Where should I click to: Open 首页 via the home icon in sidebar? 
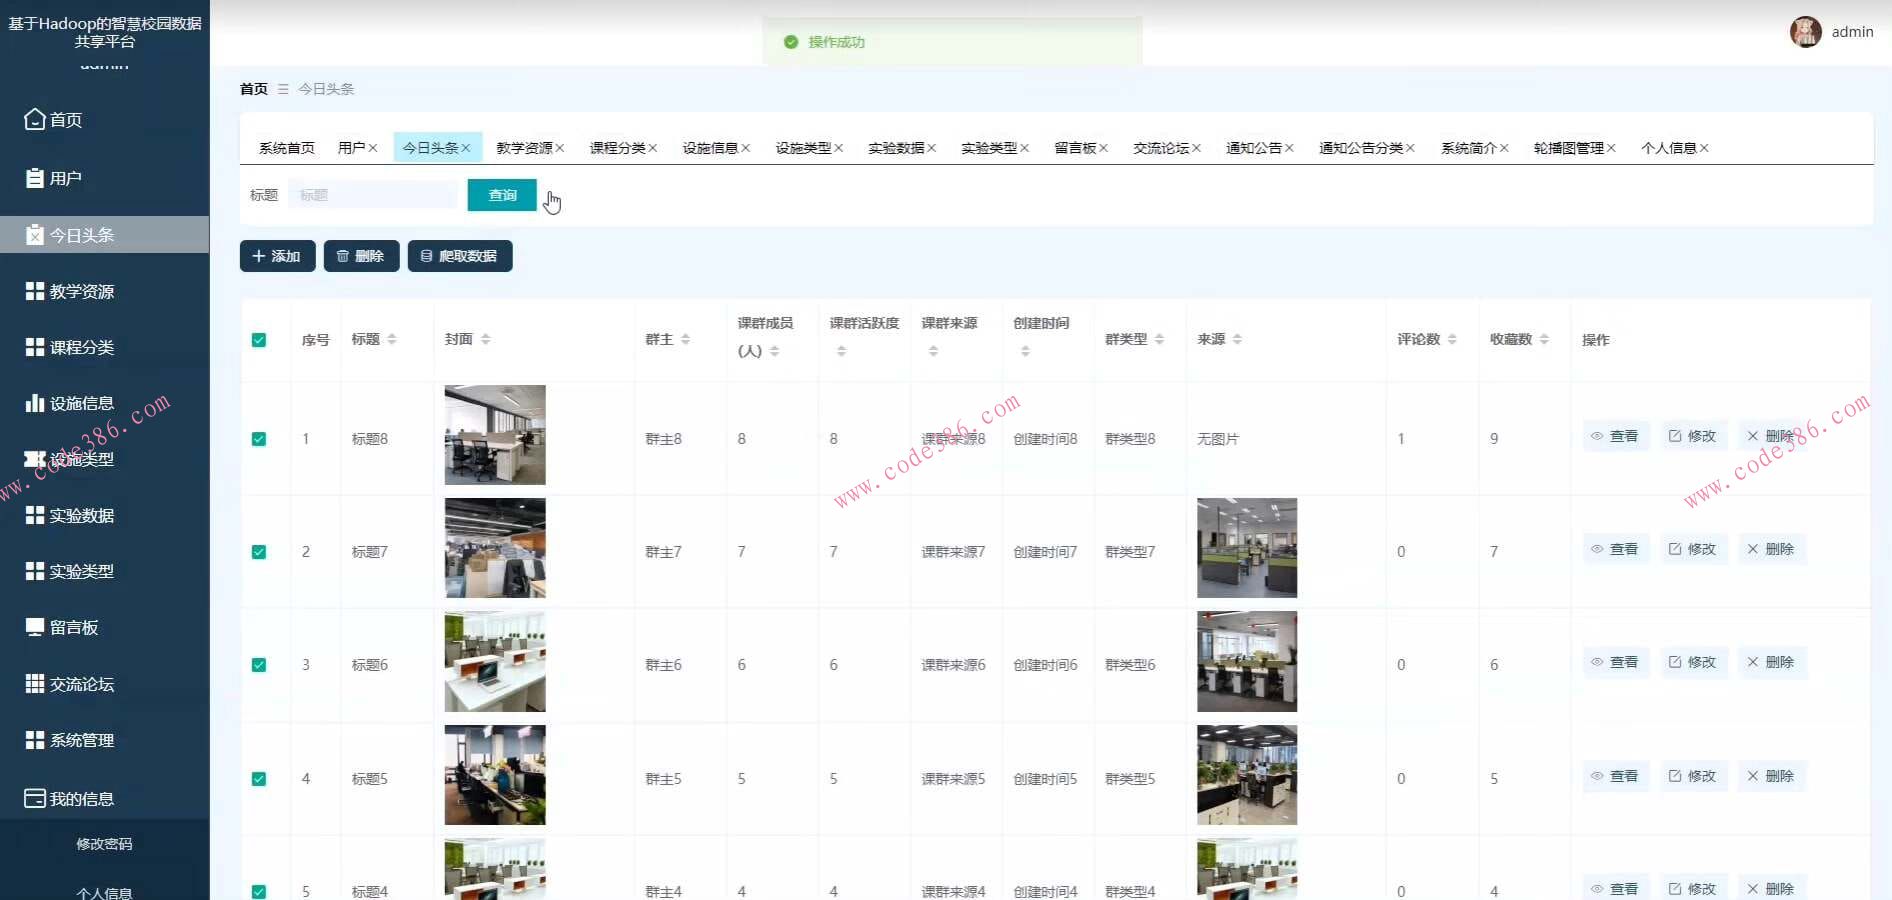pos(65,119)
